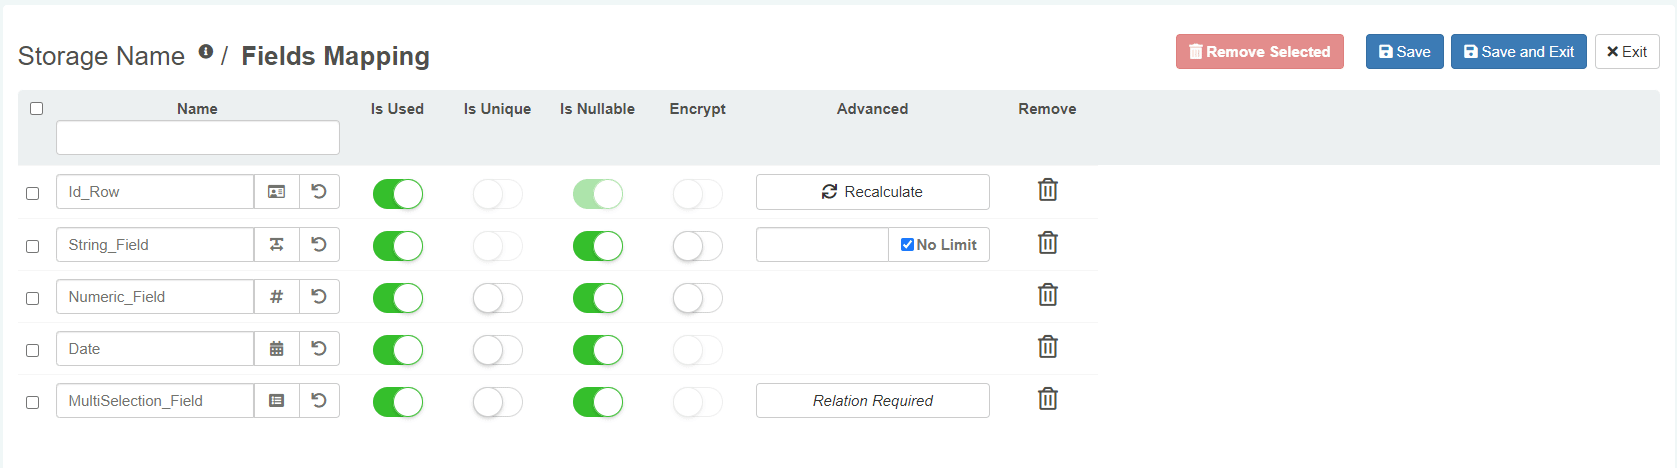Screen dimensions: 1677x468
Task: Reset the Date field name
Action: (319, 349)
